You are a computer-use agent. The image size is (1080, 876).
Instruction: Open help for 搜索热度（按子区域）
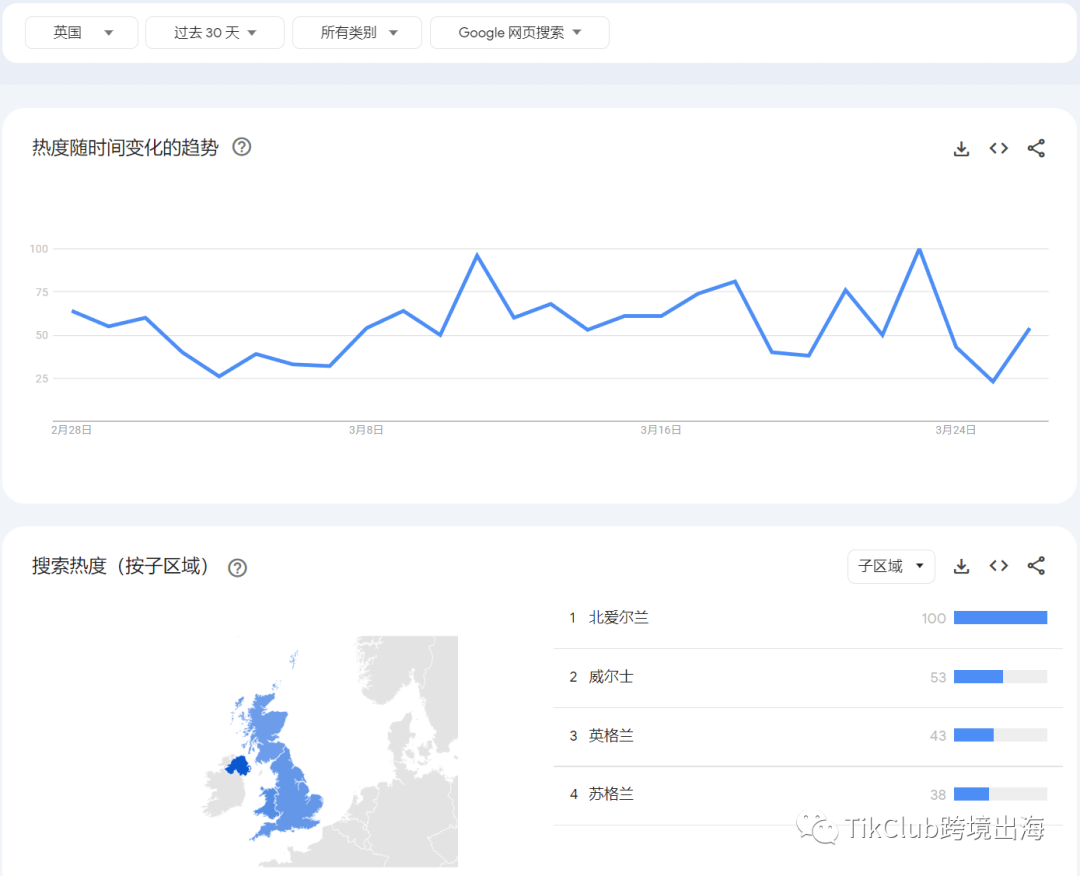238,567
